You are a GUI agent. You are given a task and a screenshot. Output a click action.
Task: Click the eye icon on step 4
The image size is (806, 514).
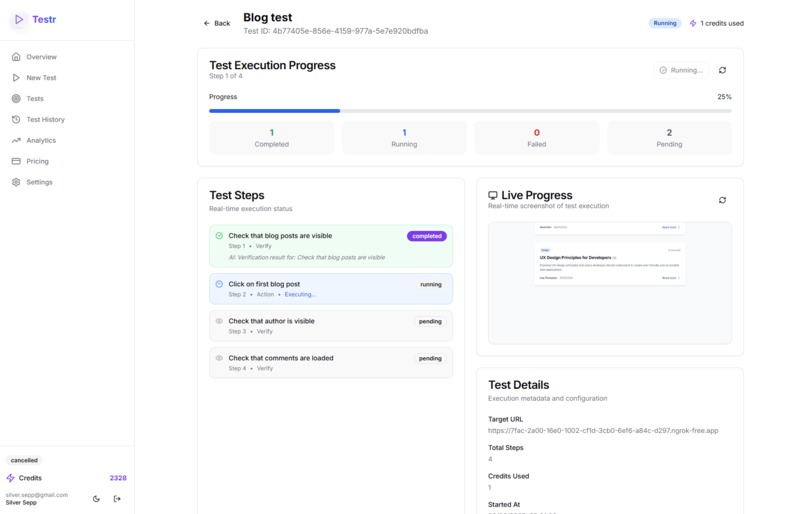(x=219, y=358)
